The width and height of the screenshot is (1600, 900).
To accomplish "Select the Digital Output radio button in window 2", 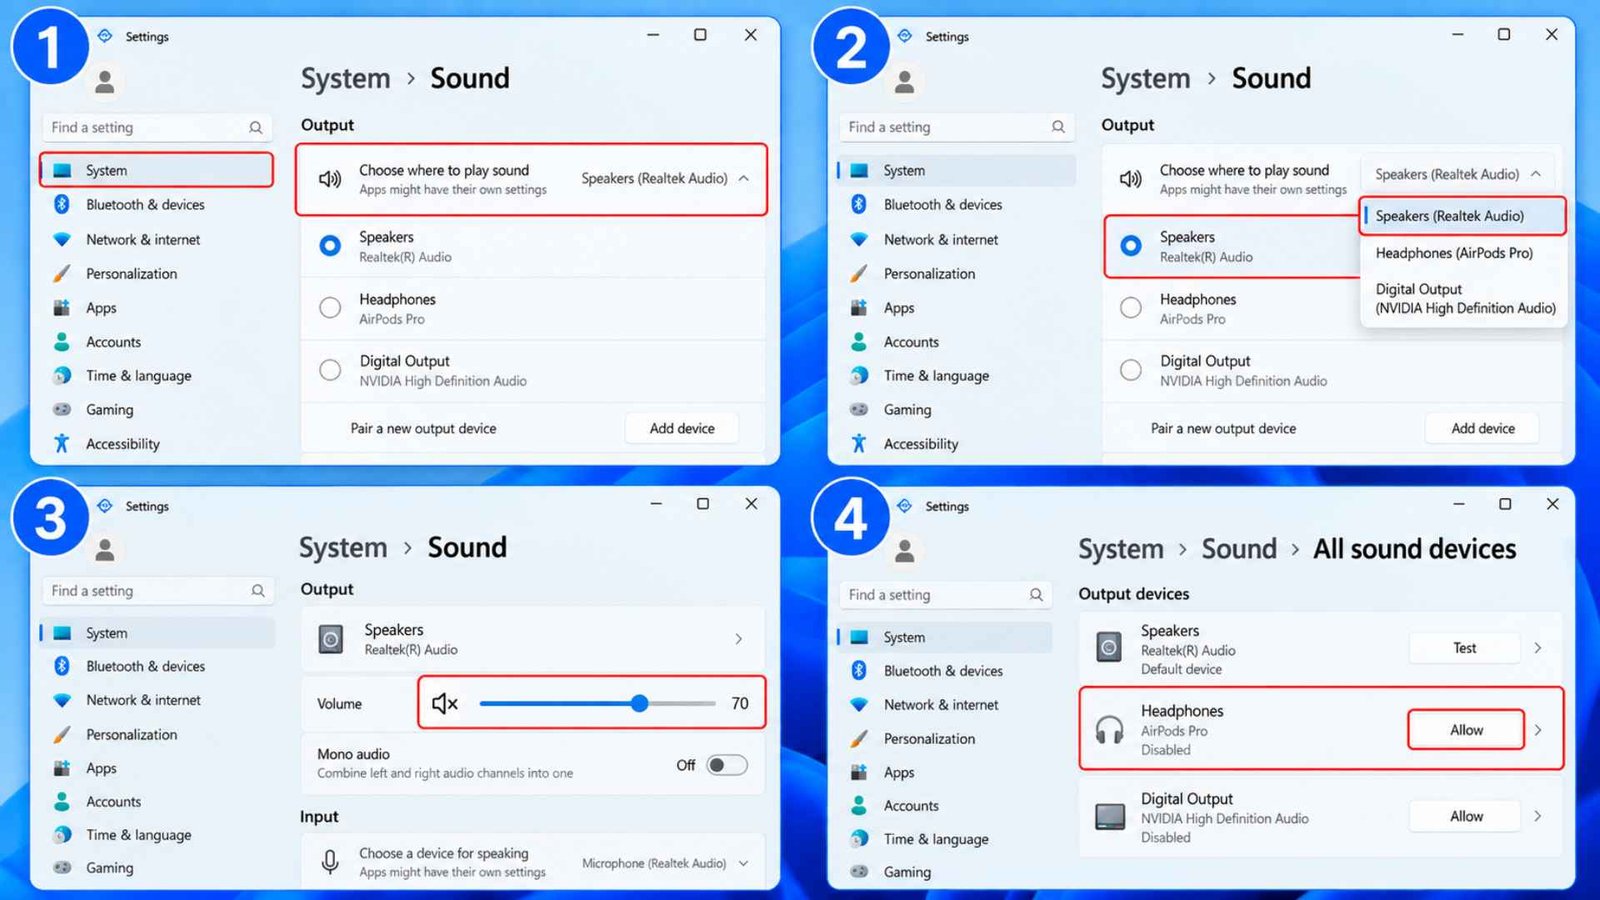I will point(1131,370).
